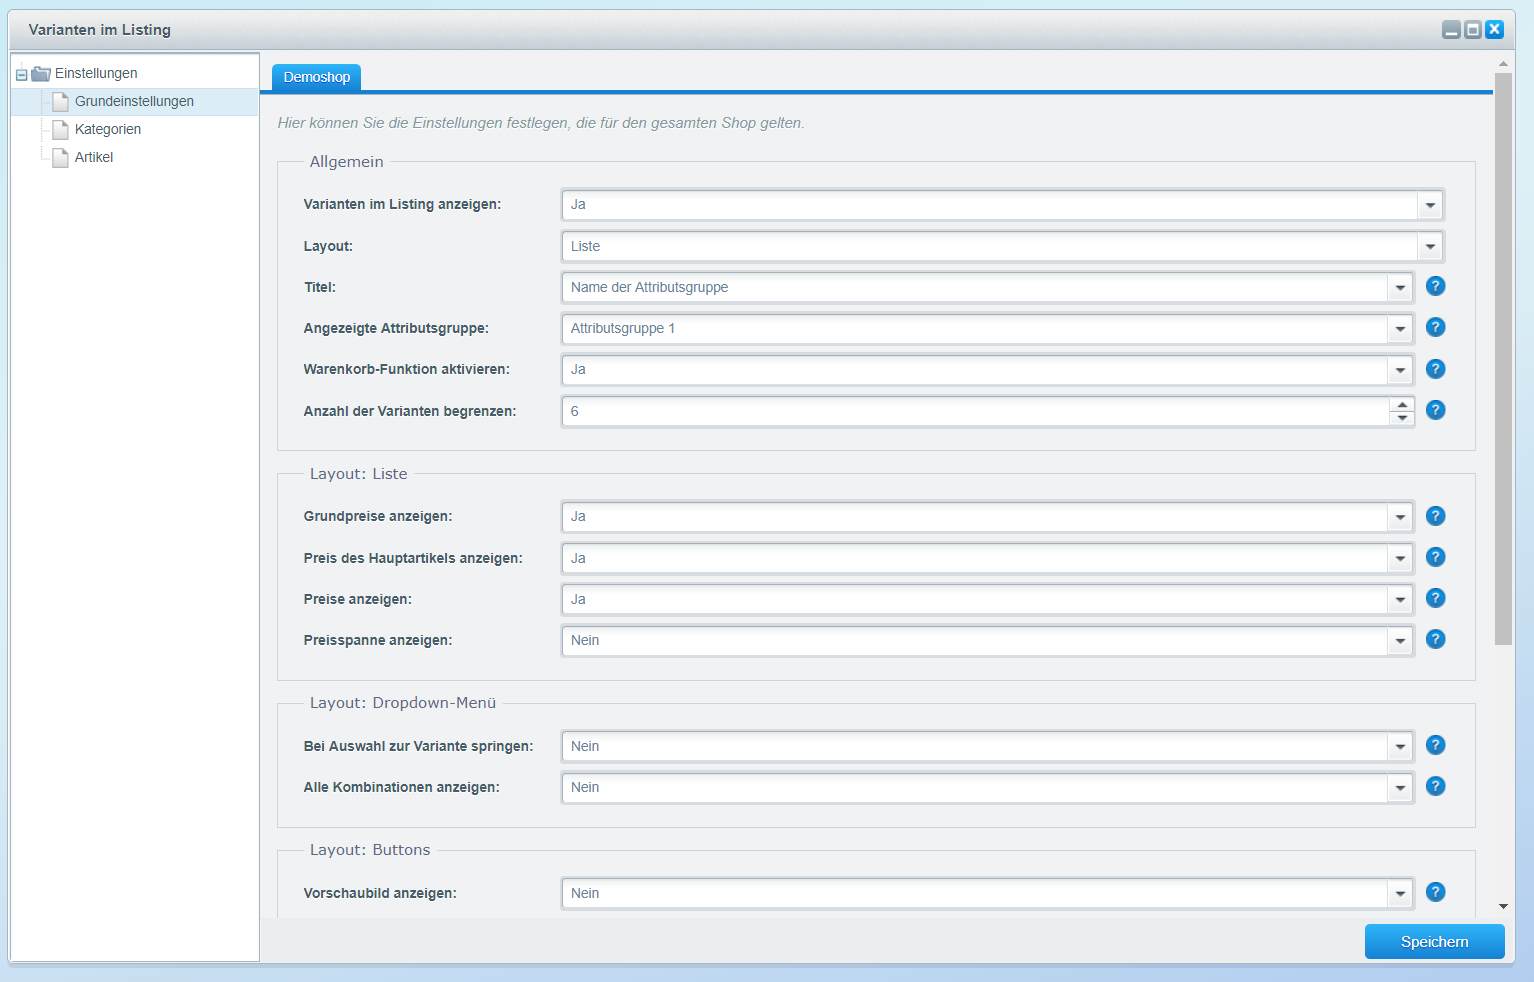
Task: Open the Preisspanne anzeigen dropdown
Action: point(1400,641)
